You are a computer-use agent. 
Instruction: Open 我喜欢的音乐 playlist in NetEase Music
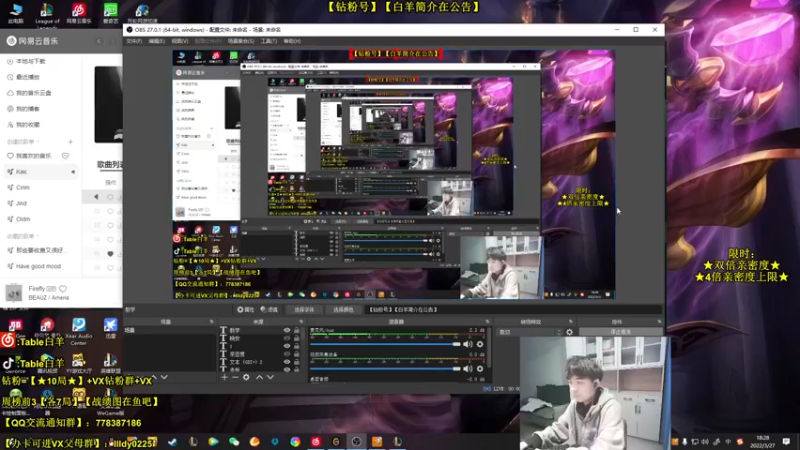(x=34, y=156)
